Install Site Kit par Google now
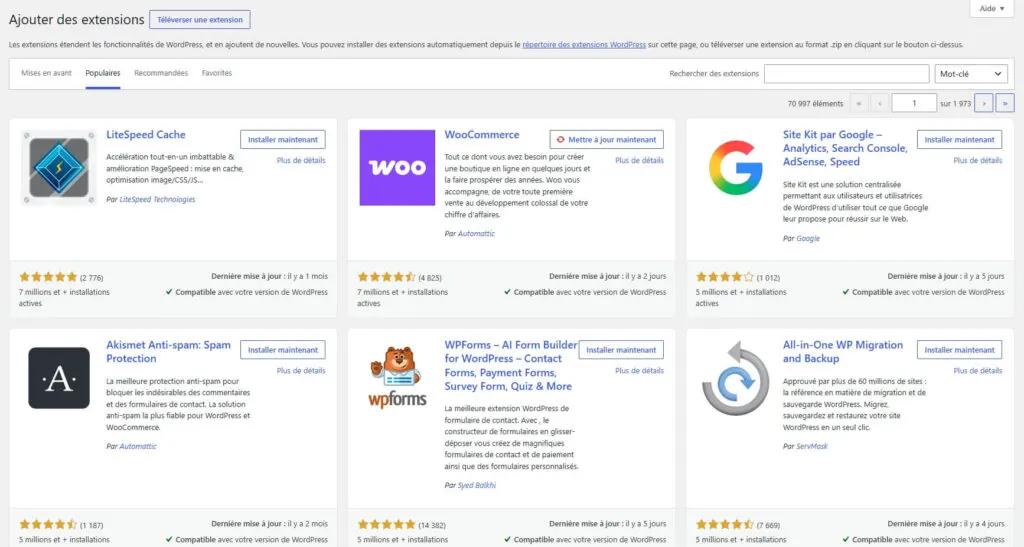 point(959,140)
